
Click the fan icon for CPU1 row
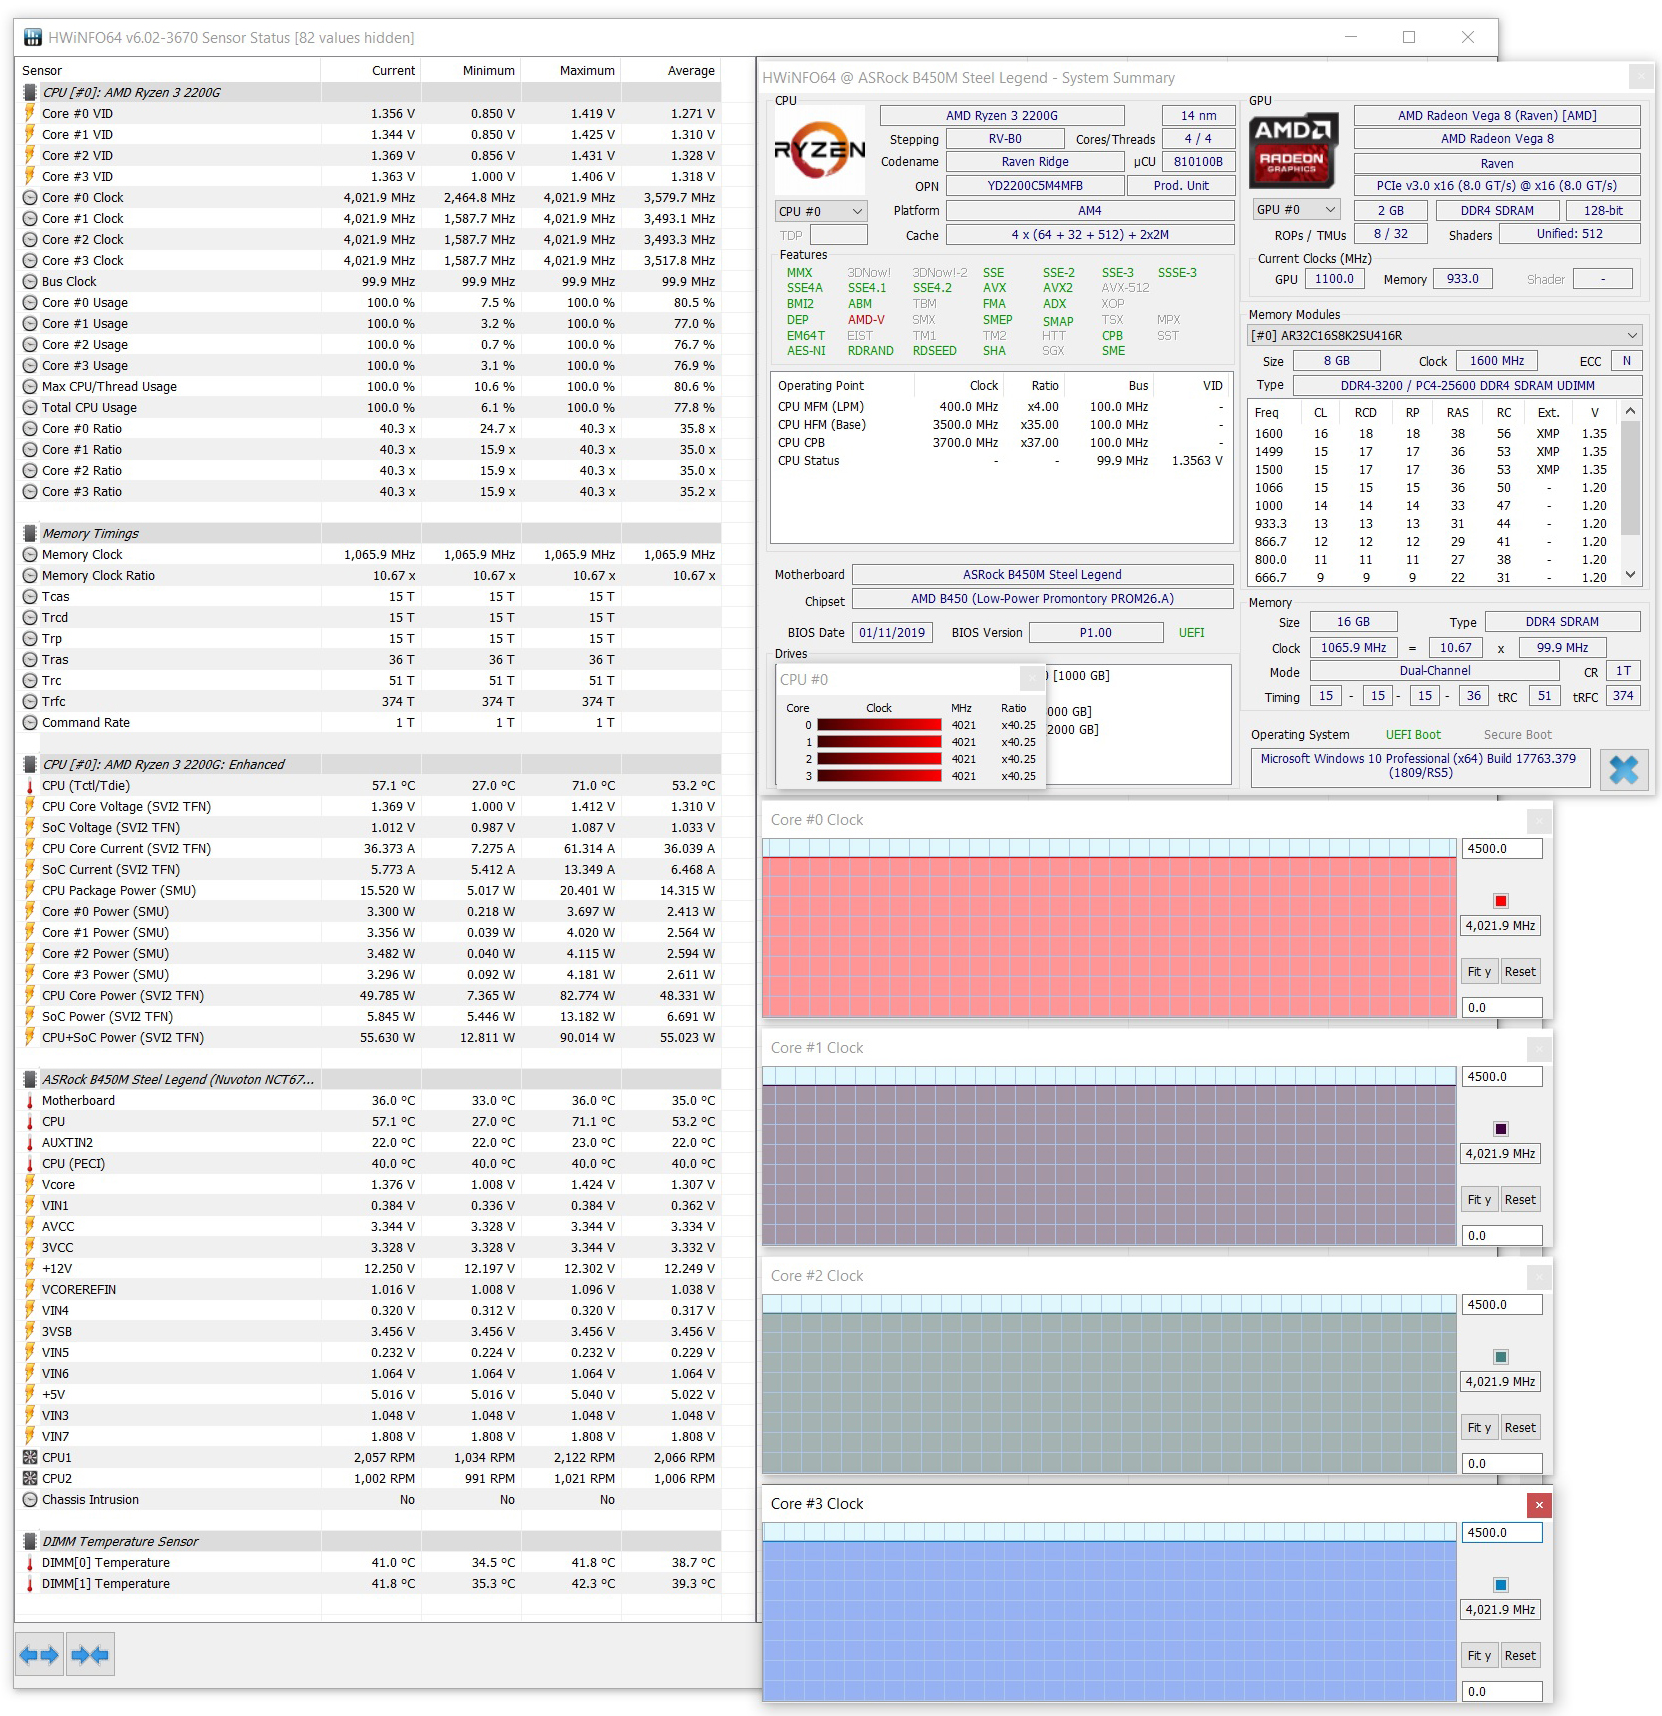click(30, 1457)
